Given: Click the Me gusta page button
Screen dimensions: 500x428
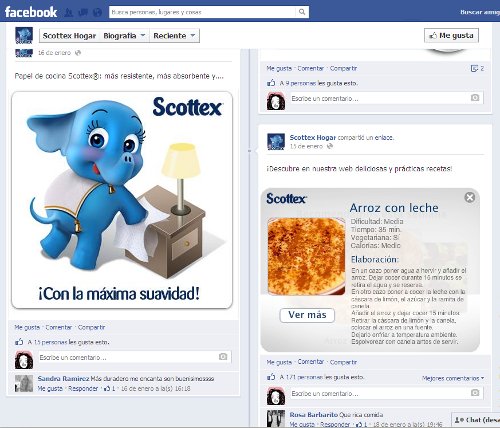Looking at the screenshot, I should (x=451, y=35).
